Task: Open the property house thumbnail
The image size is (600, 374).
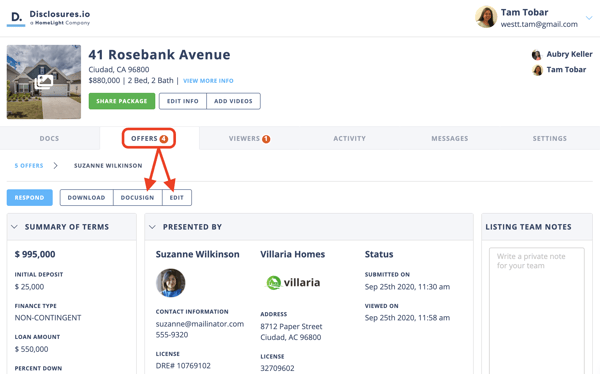Action: [x=44, y=82]
